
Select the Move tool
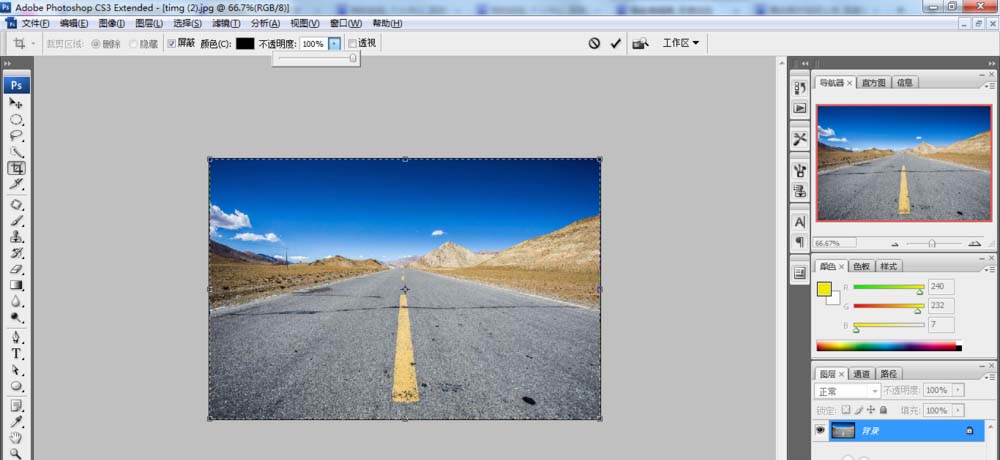coord(17,103)
